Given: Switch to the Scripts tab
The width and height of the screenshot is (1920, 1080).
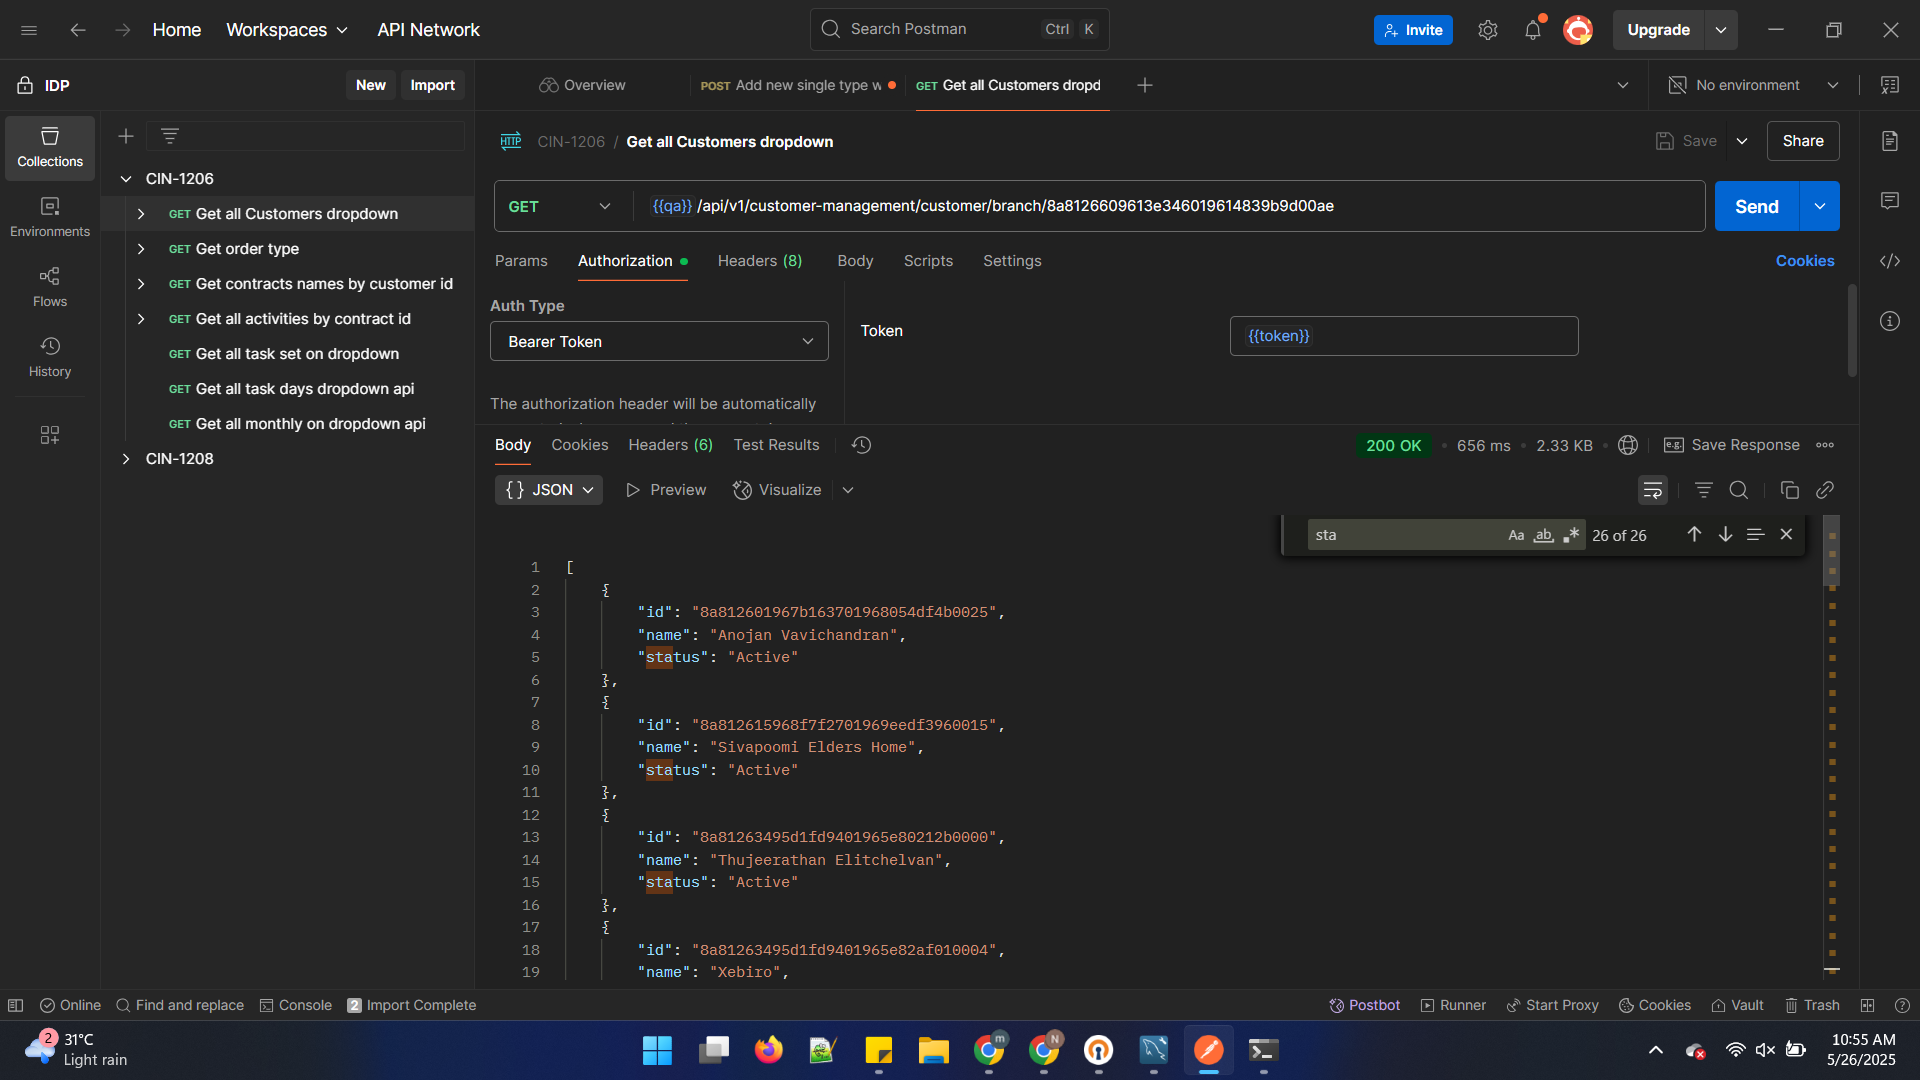Looking at the screenshot, I should click(928, 261).
